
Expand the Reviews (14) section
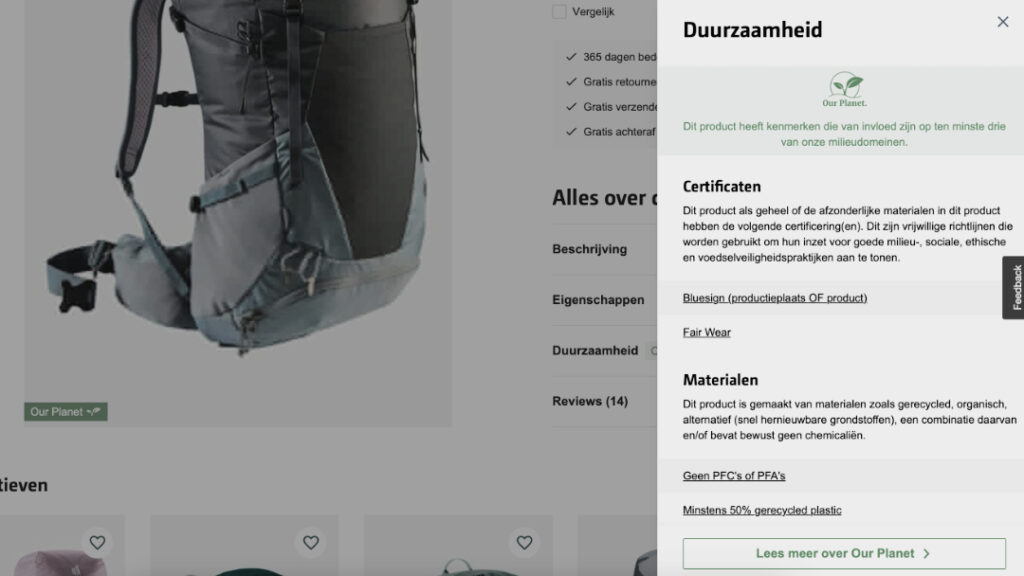pyautogui.click(x=590, y=401)
